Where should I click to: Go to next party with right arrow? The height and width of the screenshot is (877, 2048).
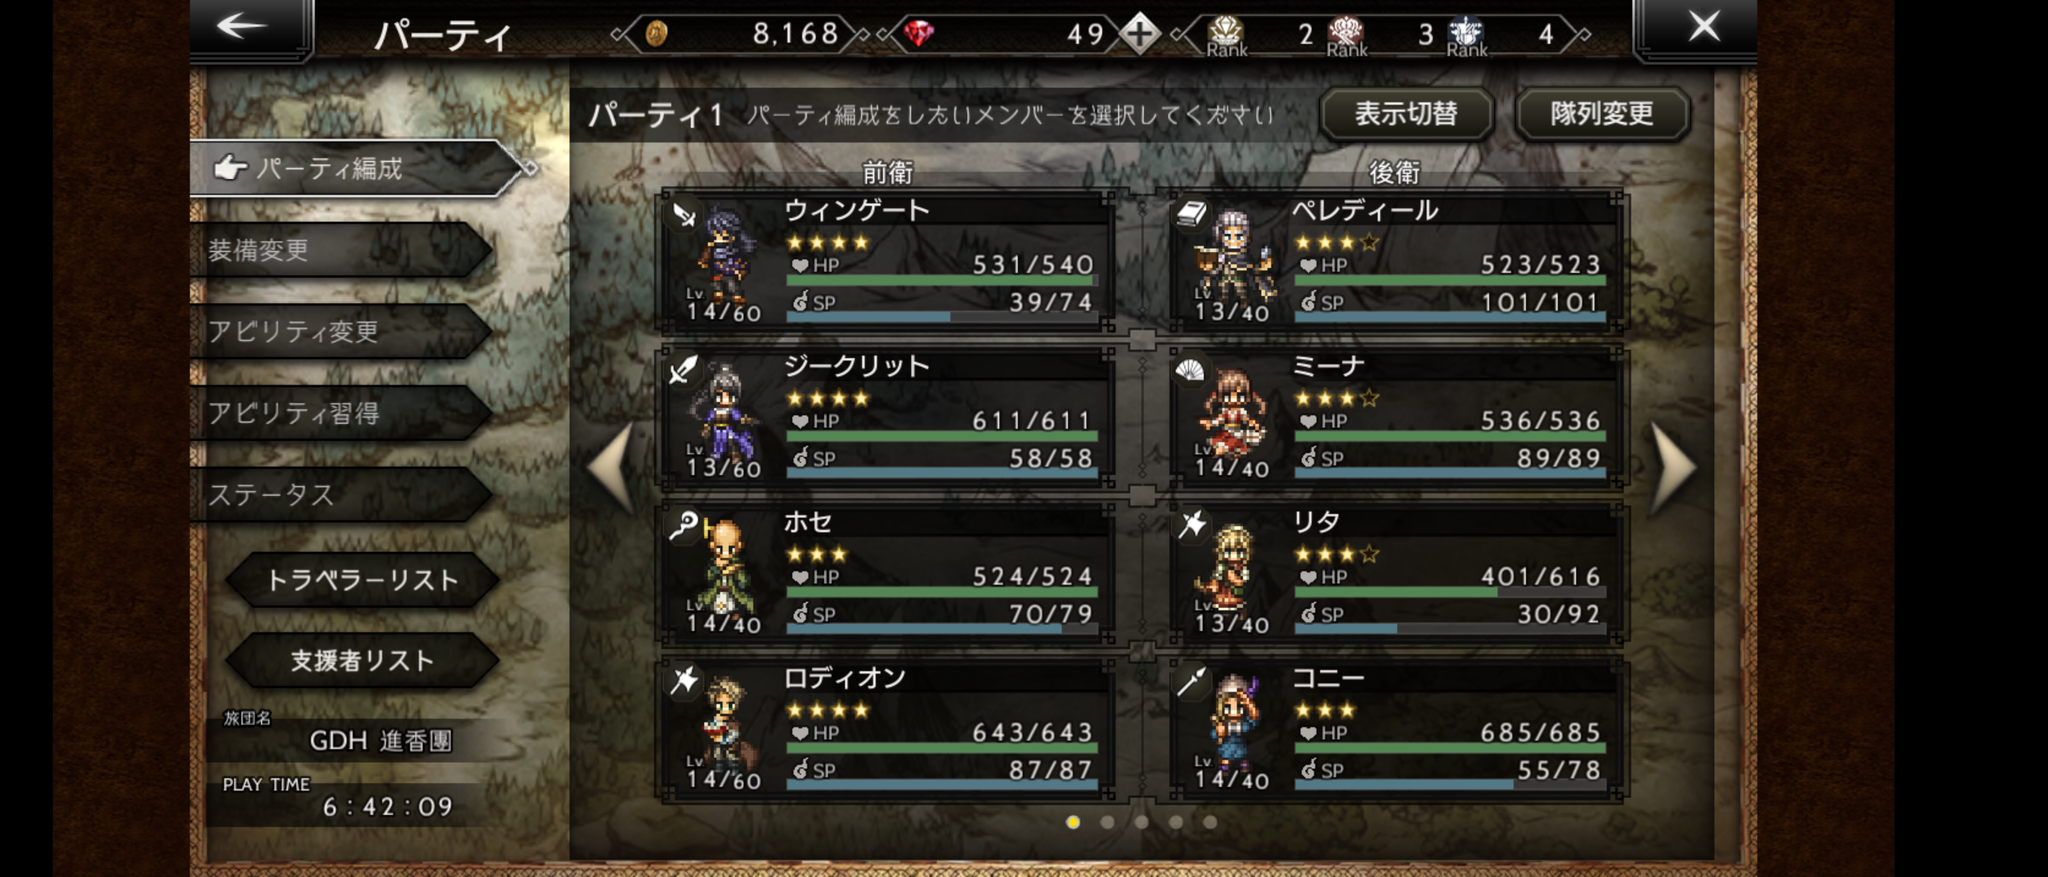tap(1672, 467)
